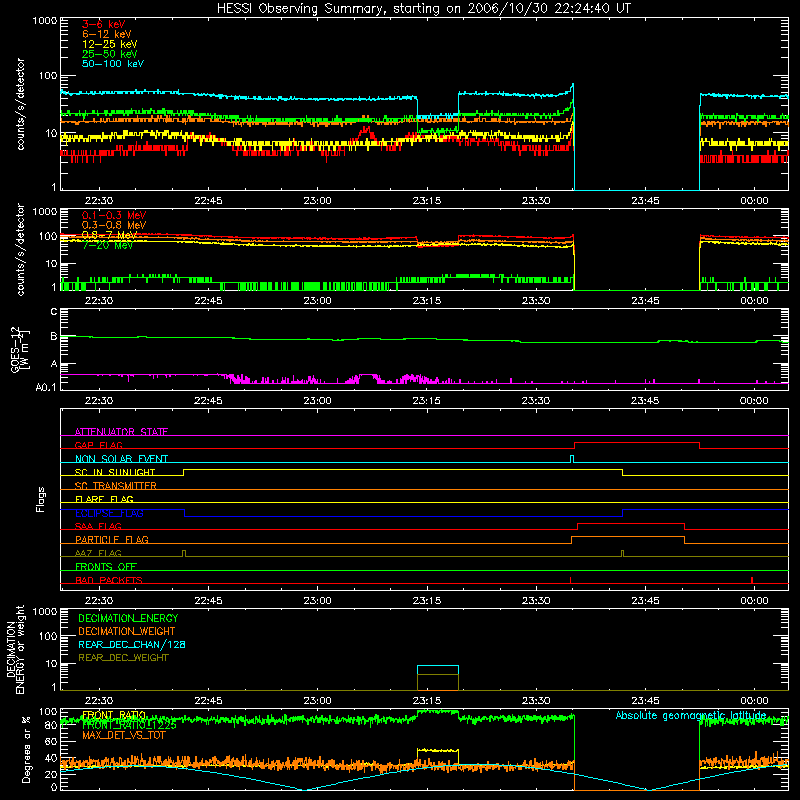This screenshot has height=800, width=800.
Task: Click the FRONT_RATIO legend label
Action: (x=114, y=715)
